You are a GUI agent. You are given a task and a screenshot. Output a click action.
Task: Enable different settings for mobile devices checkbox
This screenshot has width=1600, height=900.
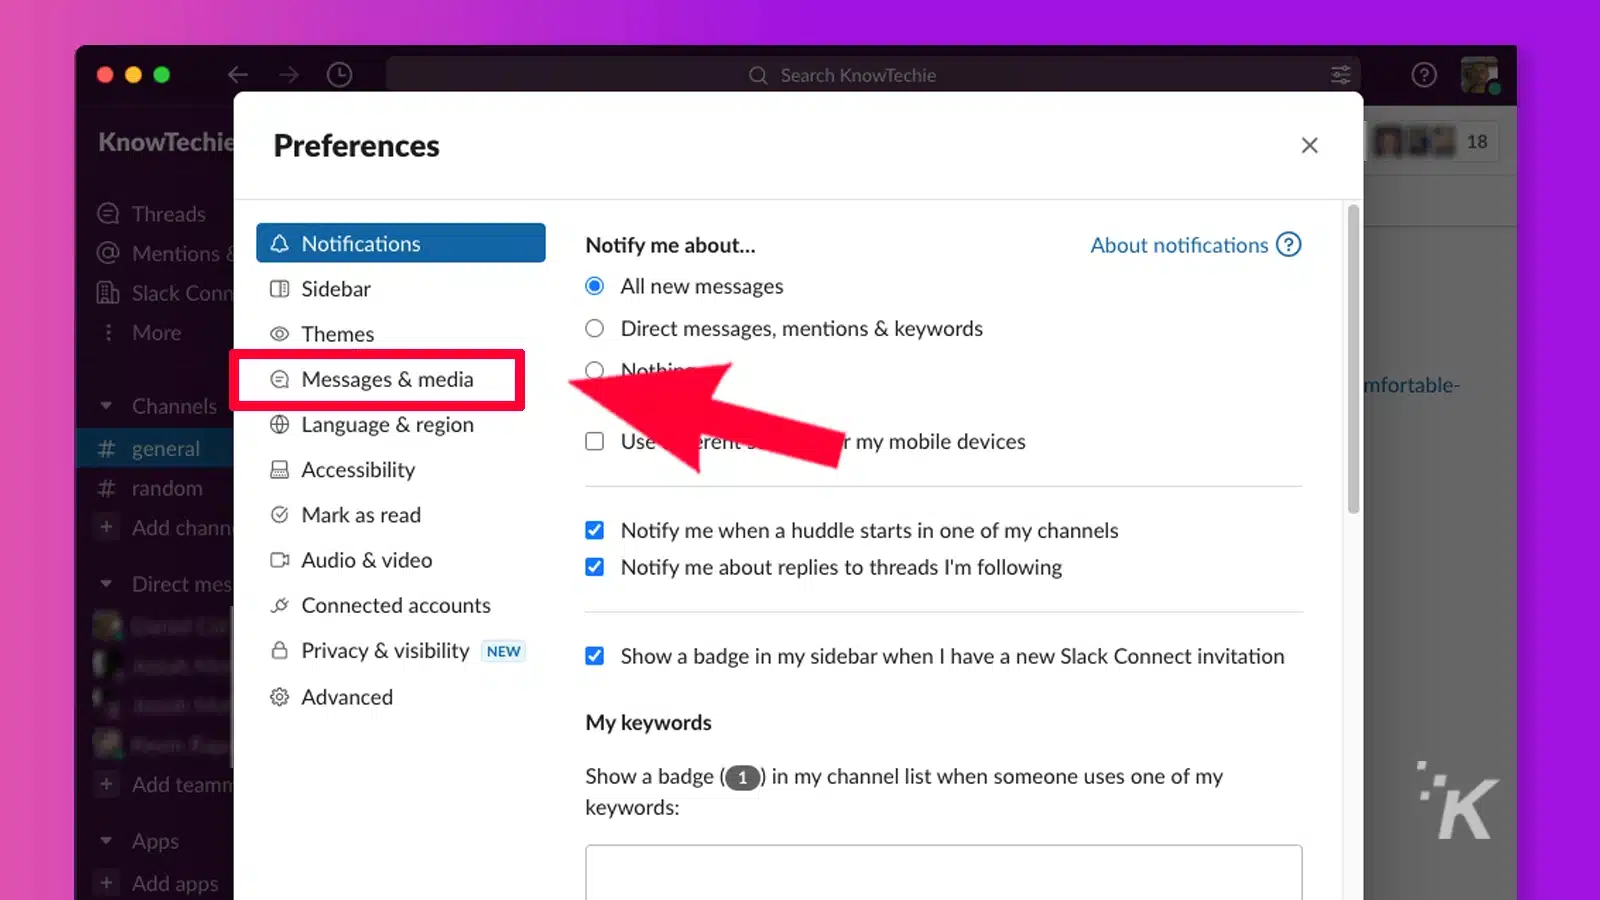595,441
